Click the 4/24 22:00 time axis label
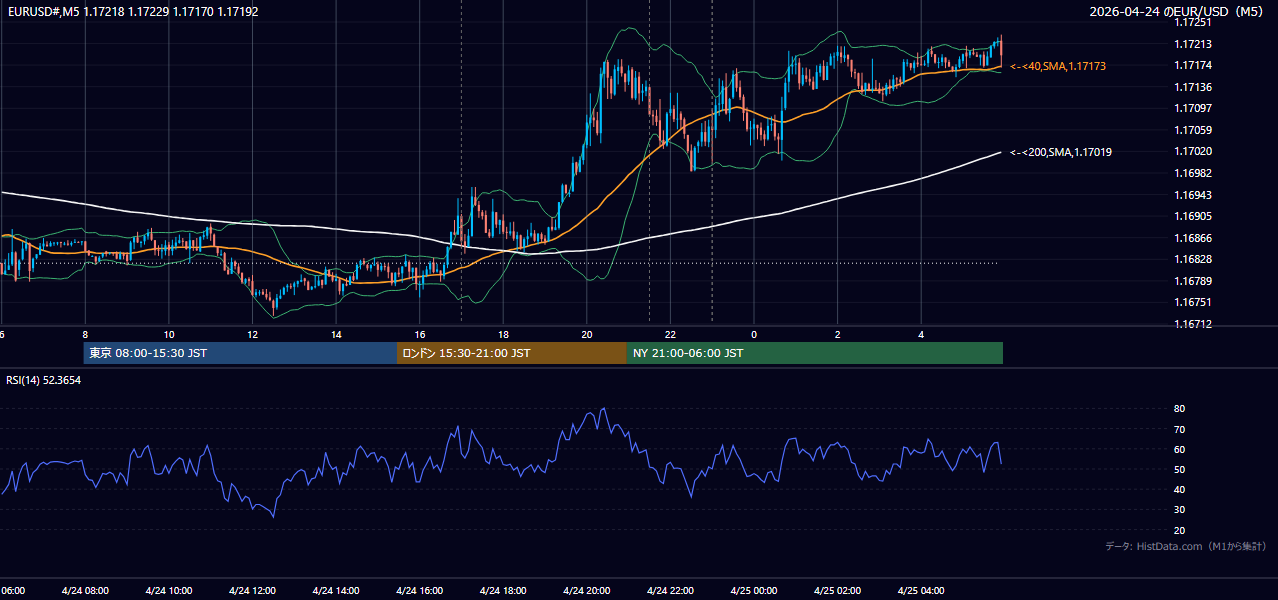This screenshot has height=600, width=1278. click(x=671, y=590)
